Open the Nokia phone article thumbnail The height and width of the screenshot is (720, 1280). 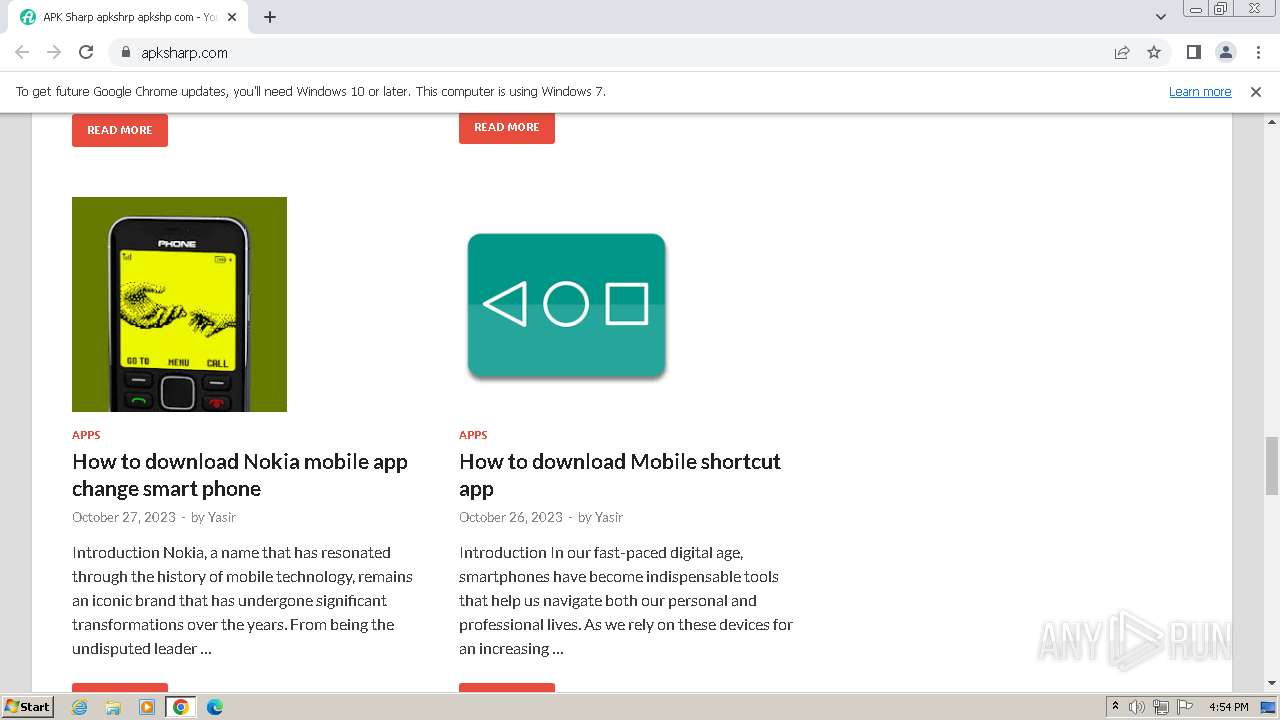coord(179,304)
